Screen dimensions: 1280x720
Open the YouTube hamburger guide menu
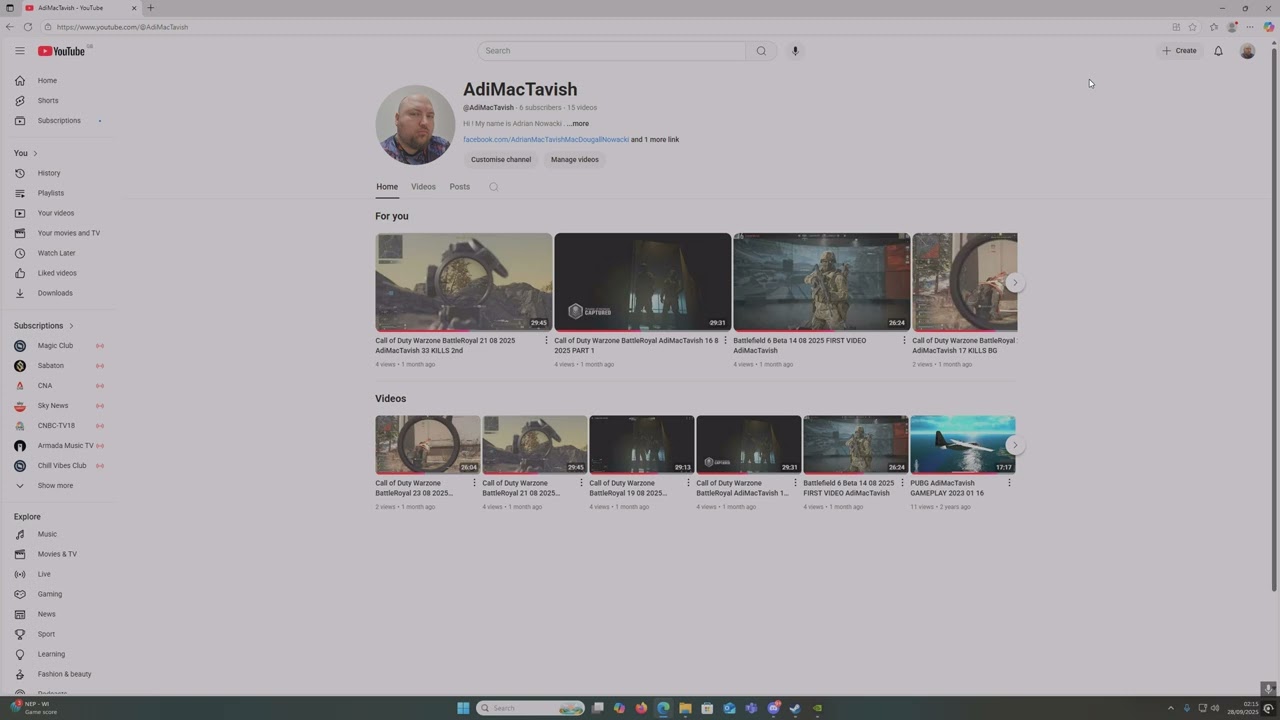point(19,51)
